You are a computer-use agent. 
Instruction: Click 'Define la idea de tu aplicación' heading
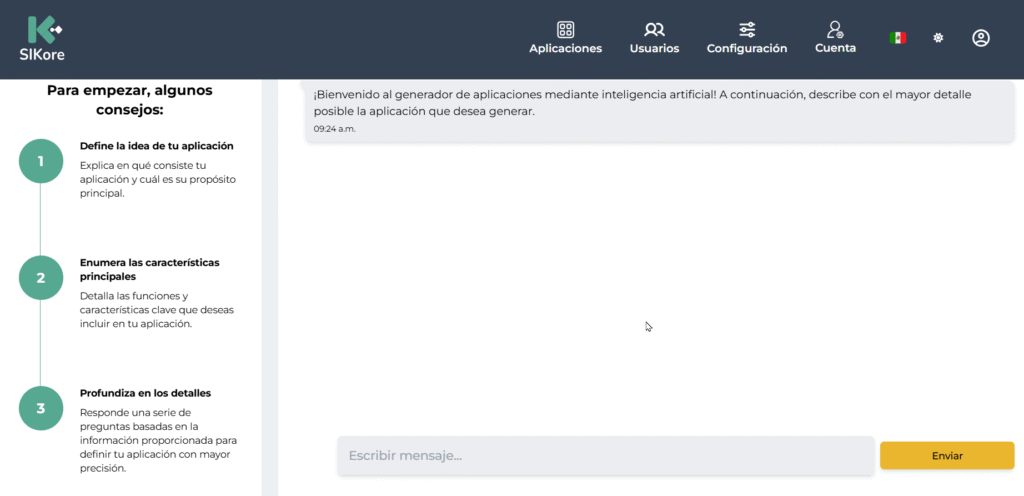(x=156, y=146)
